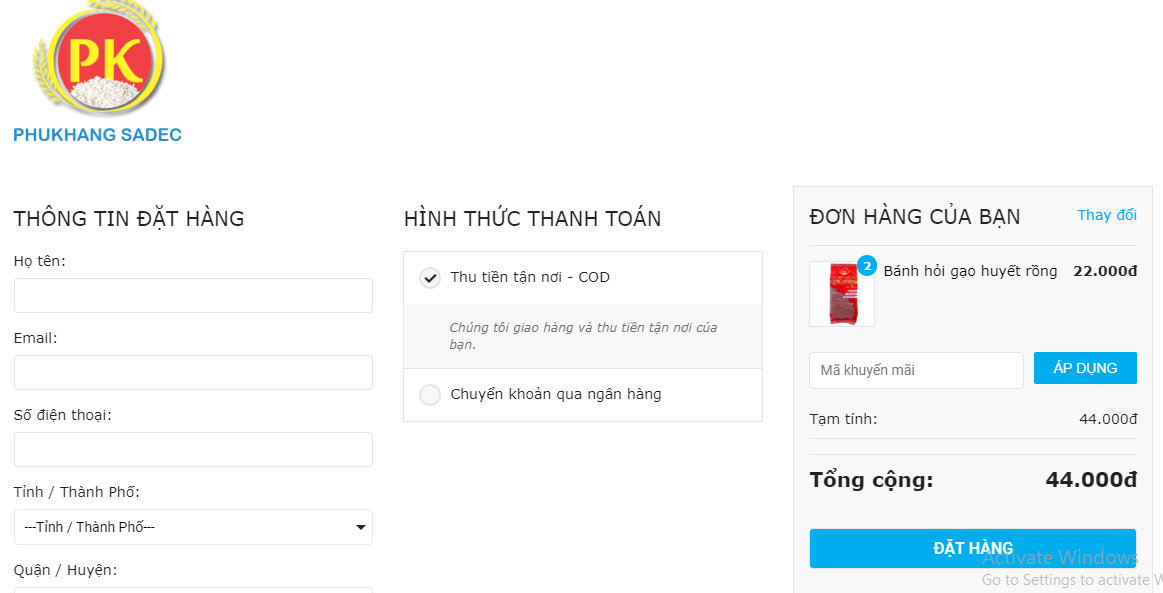This screenshot has width=1163, height=593.
Task: Click the caret arrow of province select
Action: coord(360,527)
